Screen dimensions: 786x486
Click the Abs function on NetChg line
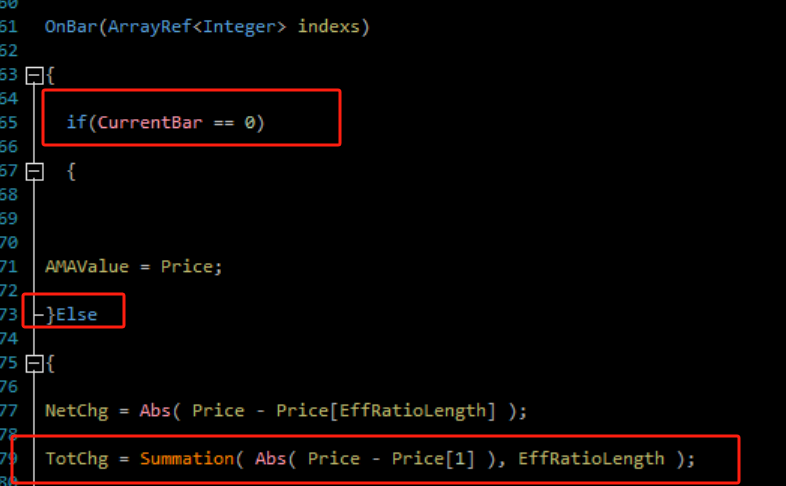coord(155,410)
